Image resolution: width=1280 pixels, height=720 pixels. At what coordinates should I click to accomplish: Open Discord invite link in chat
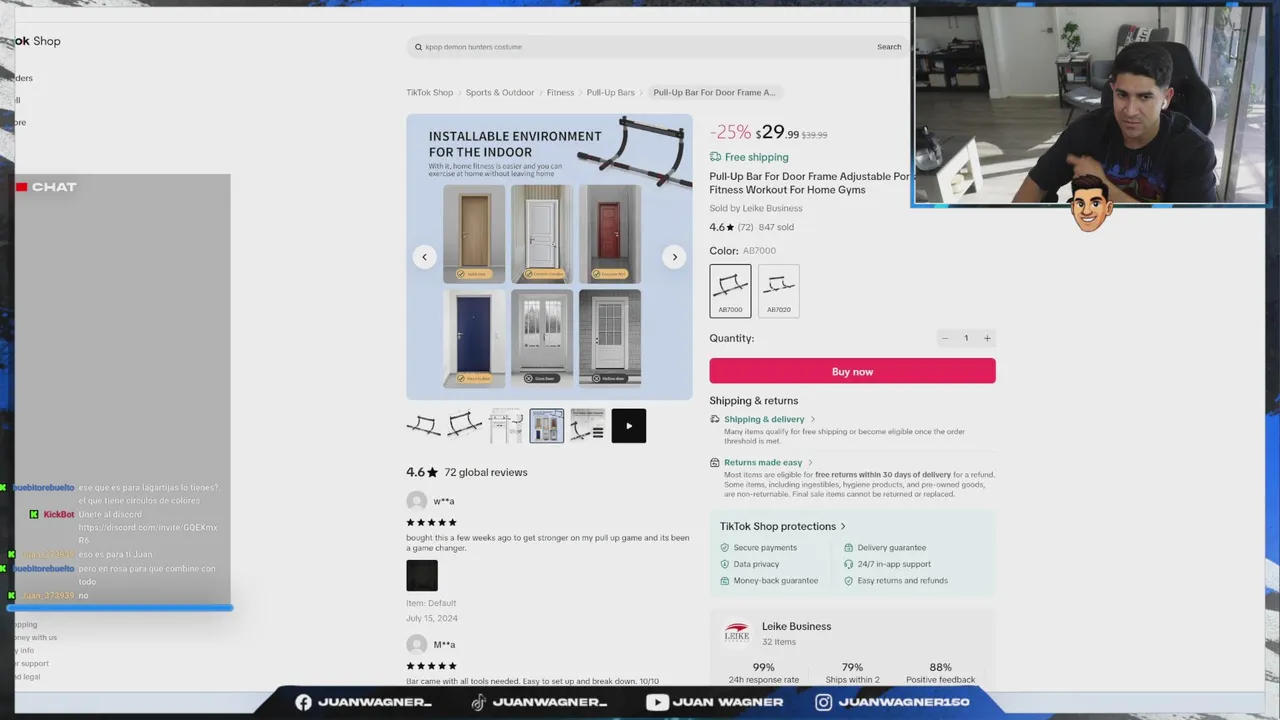(147, 533)
